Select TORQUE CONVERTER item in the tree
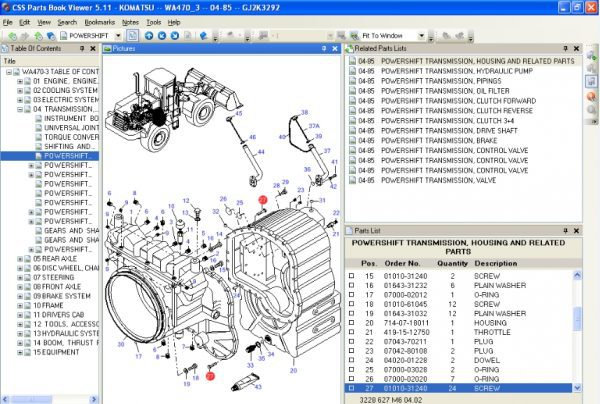This screenshot has width=600, height=404. 70,137
